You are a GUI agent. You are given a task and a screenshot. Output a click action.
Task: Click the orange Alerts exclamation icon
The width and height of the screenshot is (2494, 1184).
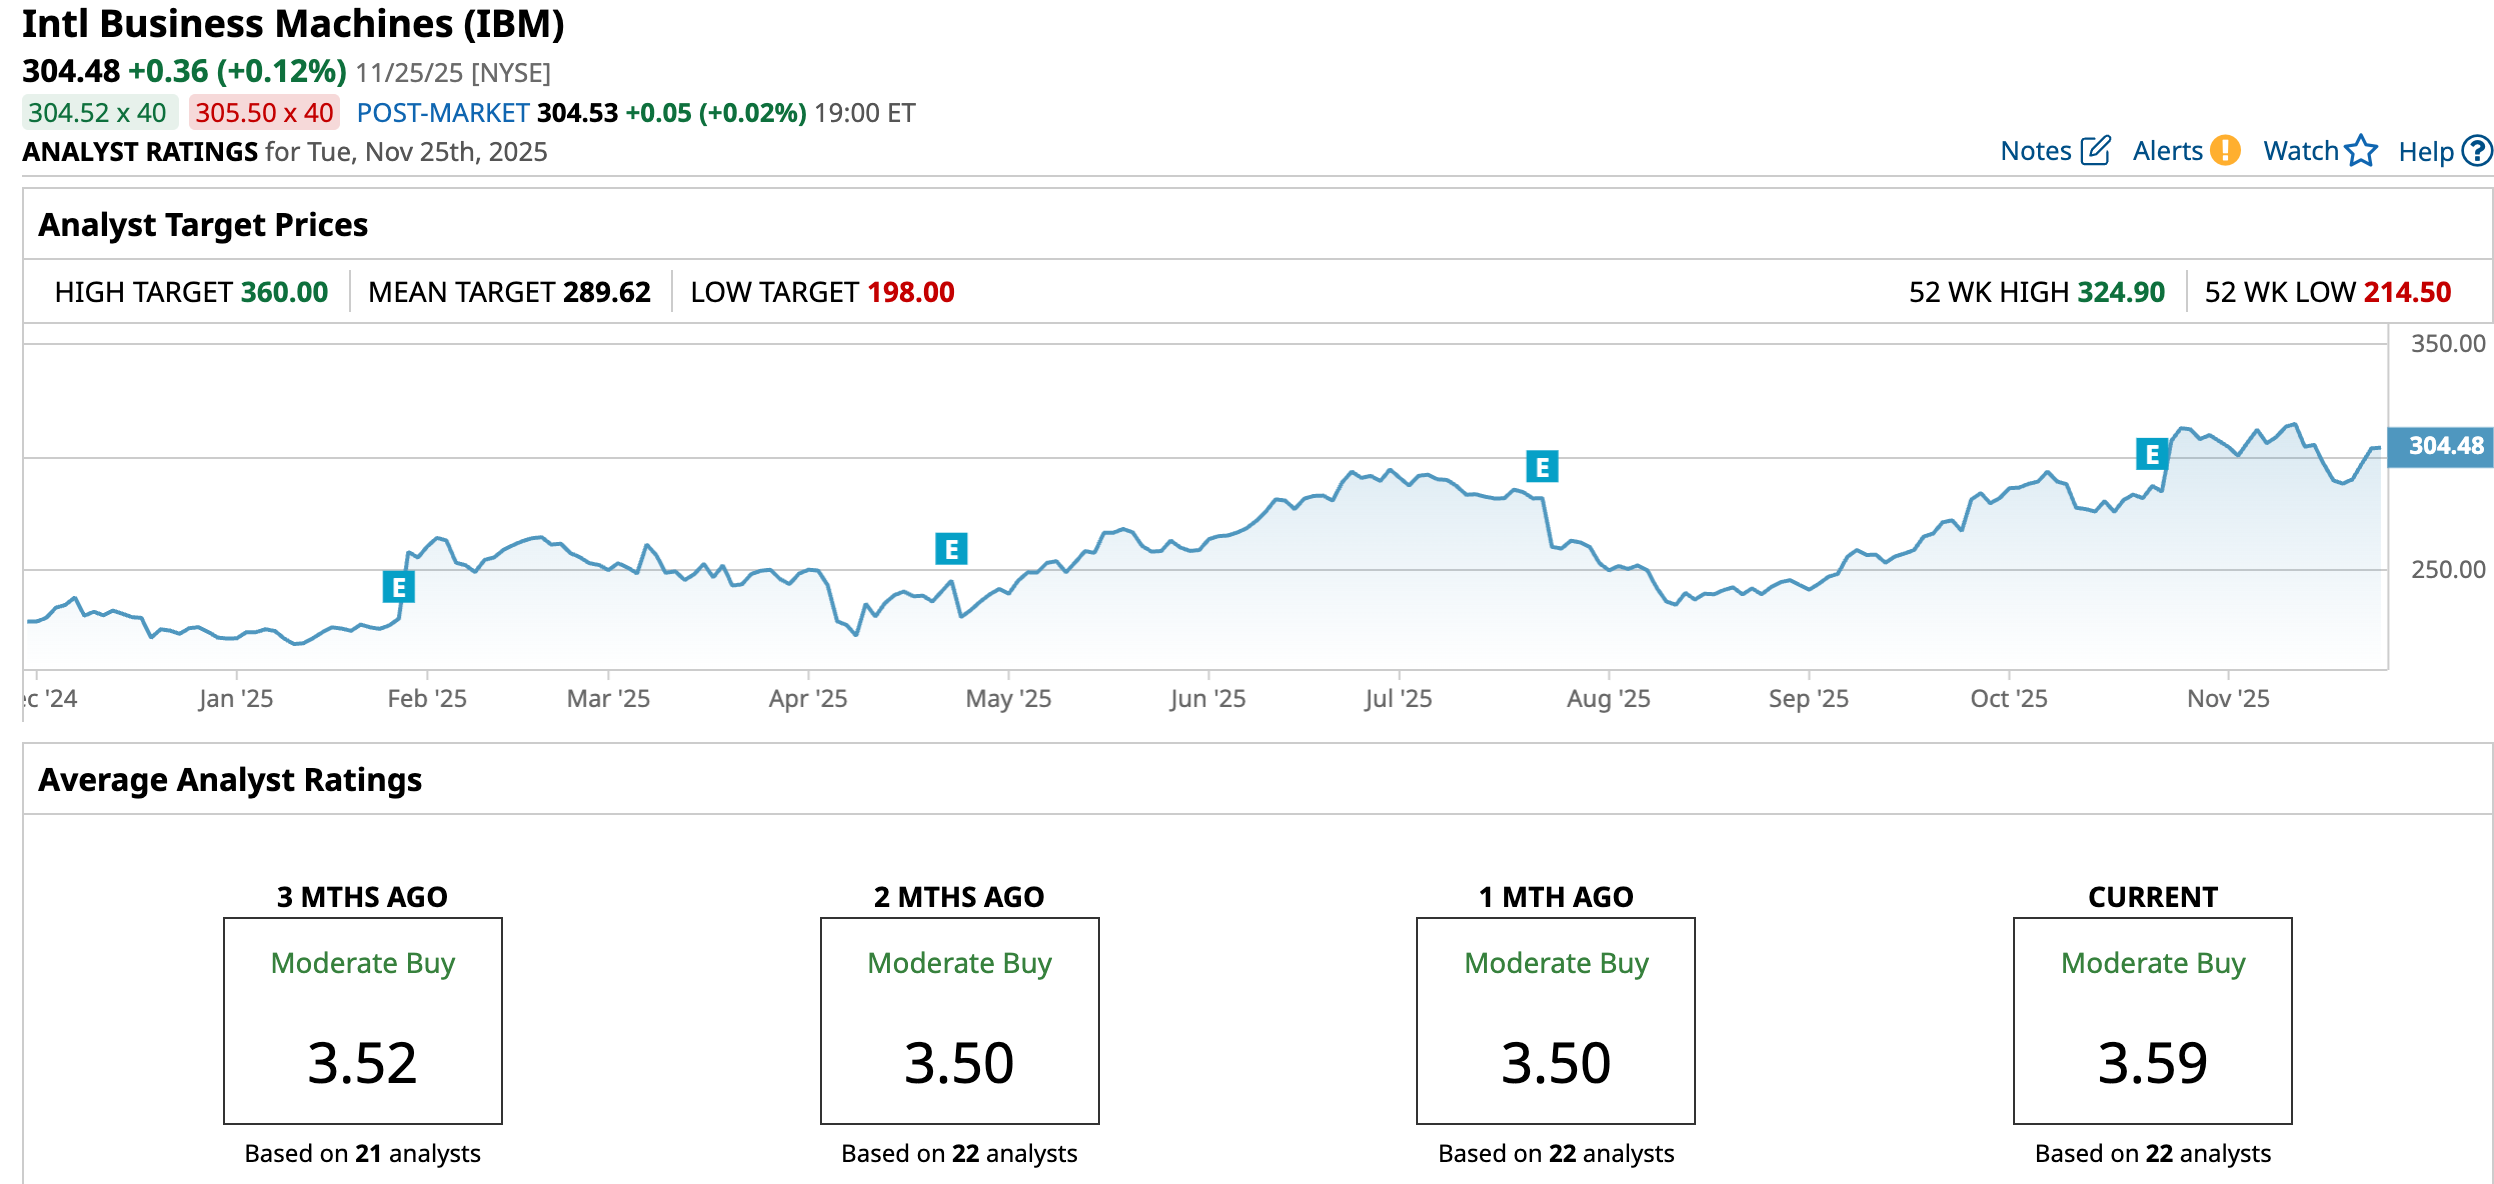pyautogui.click(x=2225, y=151)
